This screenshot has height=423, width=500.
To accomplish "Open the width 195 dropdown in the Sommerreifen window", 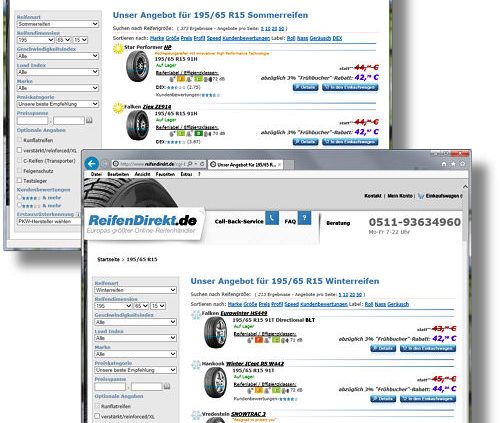I will [36, 40].
